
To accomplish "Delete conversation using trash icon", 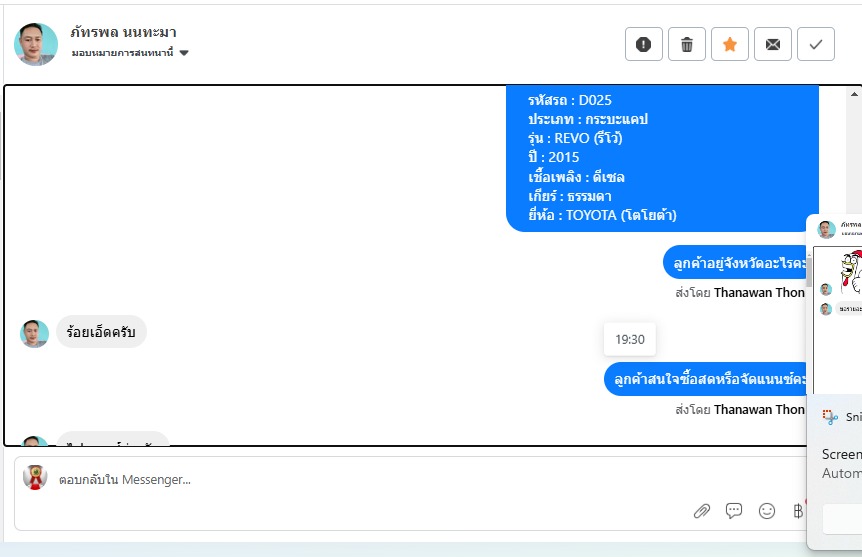I will pyautogui.click(x=687, y=44).
